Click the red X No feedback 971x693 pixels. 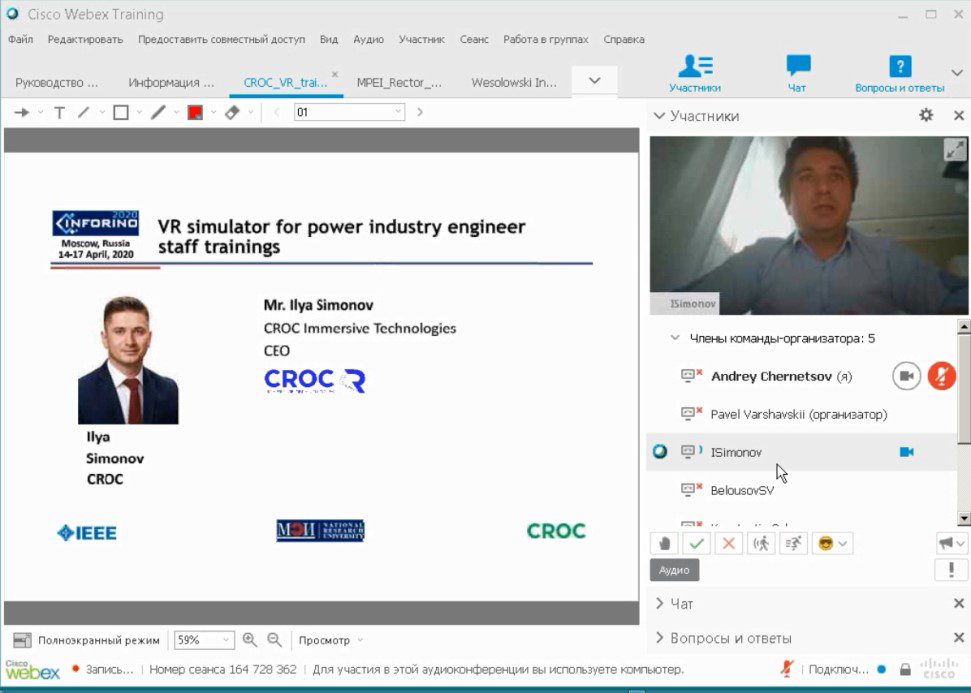[x=728, y=543]
